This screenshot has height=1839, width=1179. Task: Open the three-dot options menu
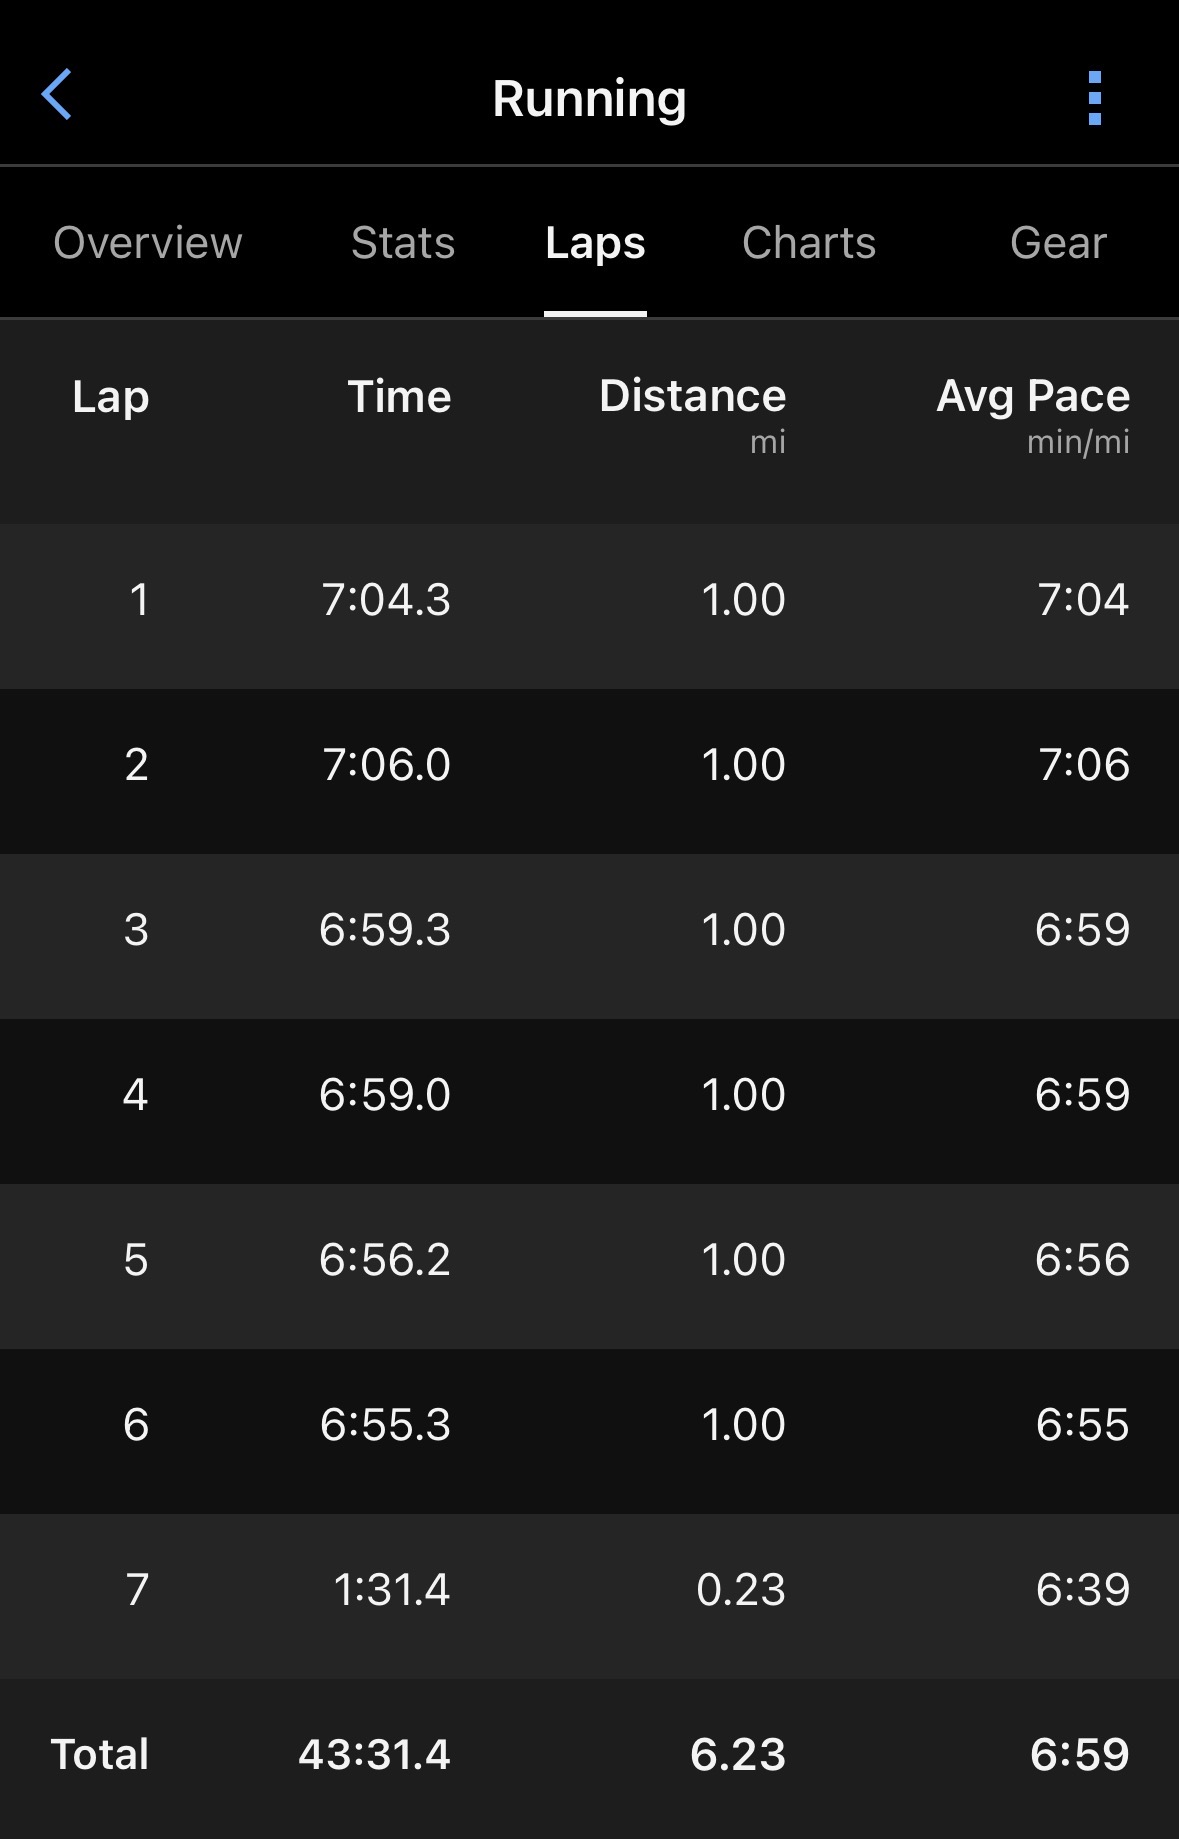(x=1094, y=98)
